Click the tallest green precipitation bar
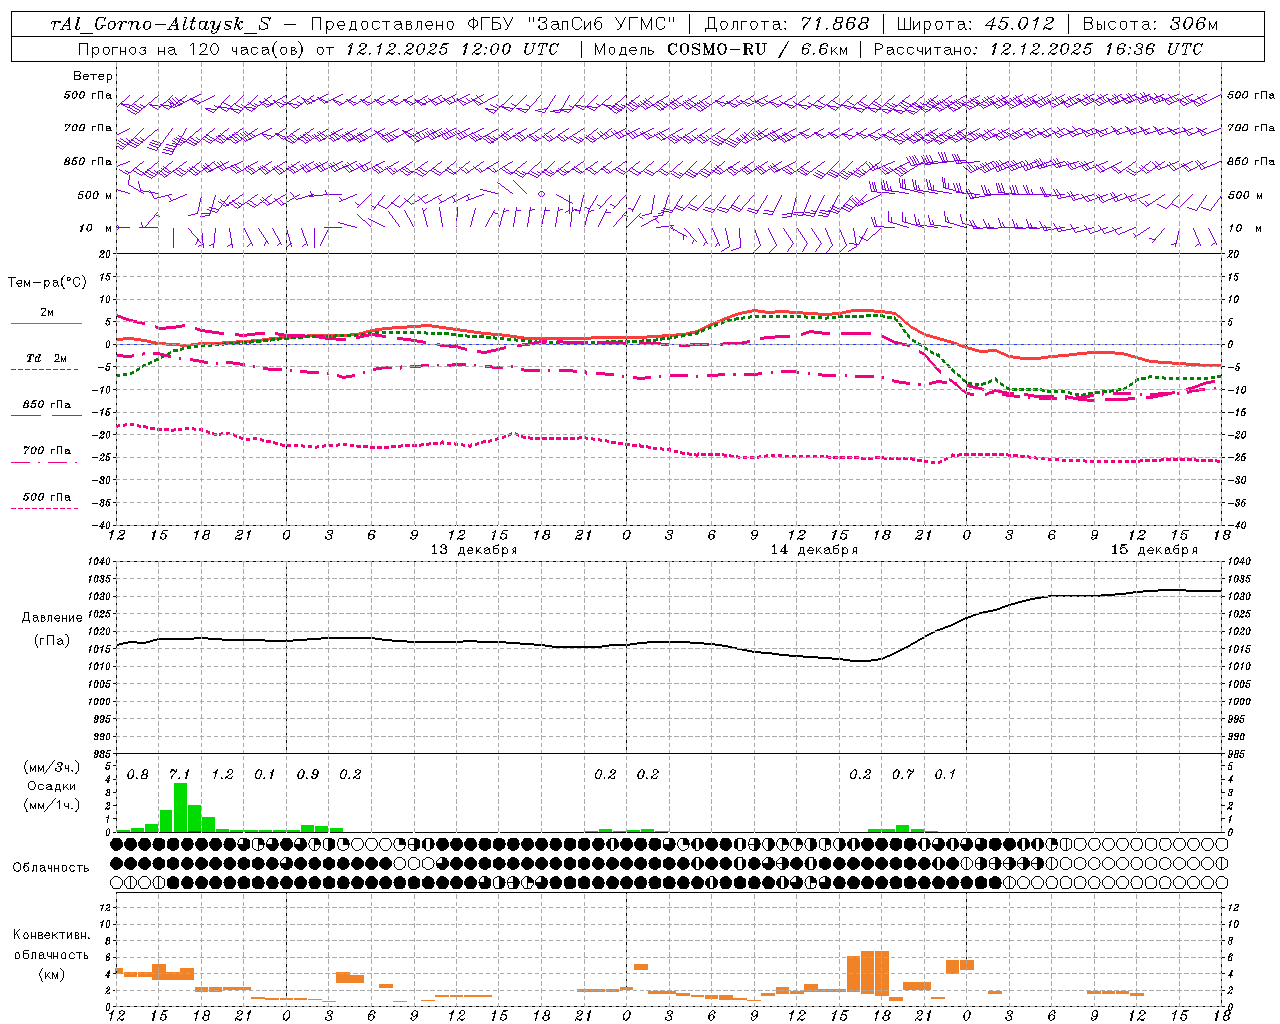The height and width of the screenshot is (1024, 1280). tap(181, 808)
